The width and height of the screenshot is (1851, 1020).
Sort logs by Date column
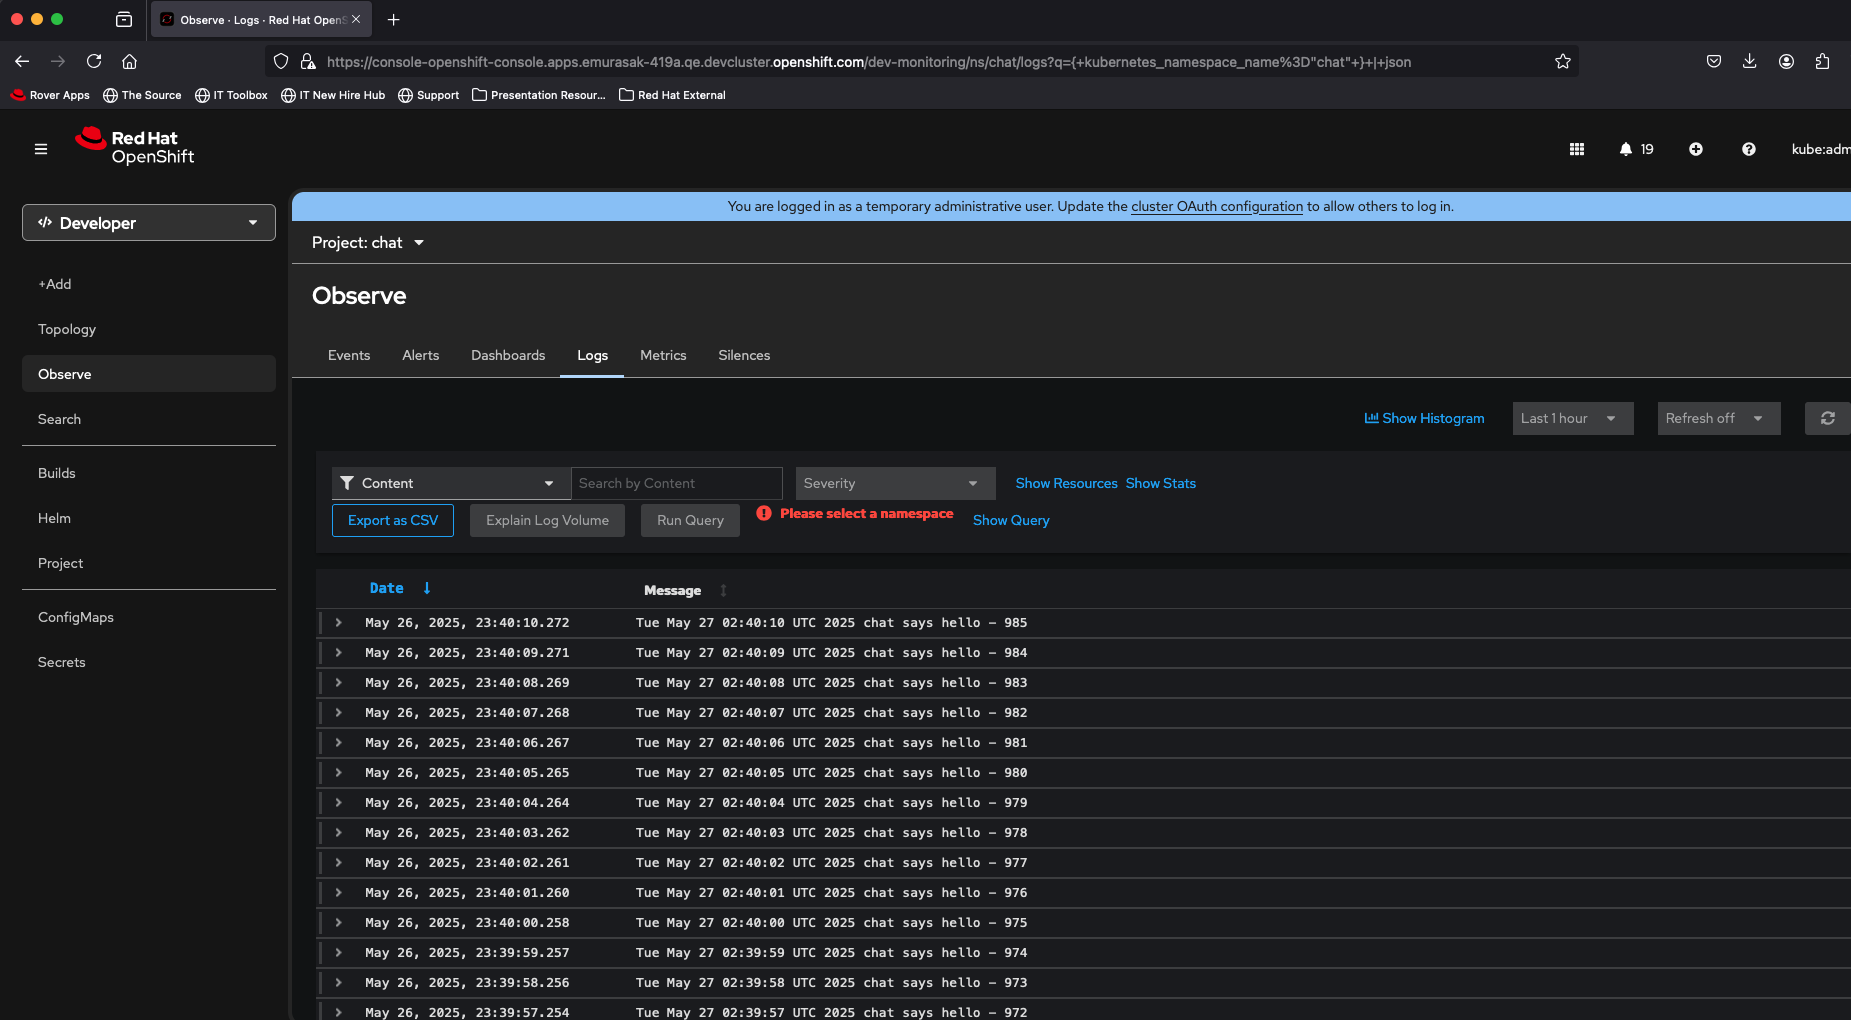pos(387,589)
